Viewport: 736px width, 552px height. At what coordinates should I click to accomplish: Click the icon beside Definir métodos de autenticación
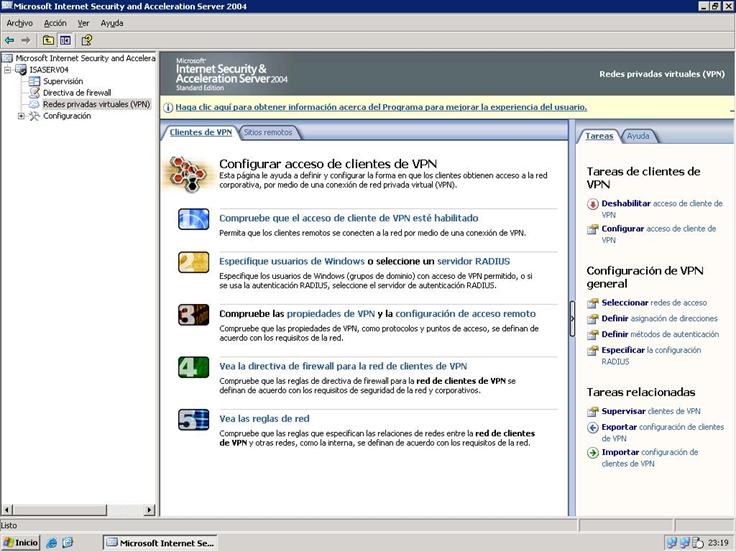[593, 335]
